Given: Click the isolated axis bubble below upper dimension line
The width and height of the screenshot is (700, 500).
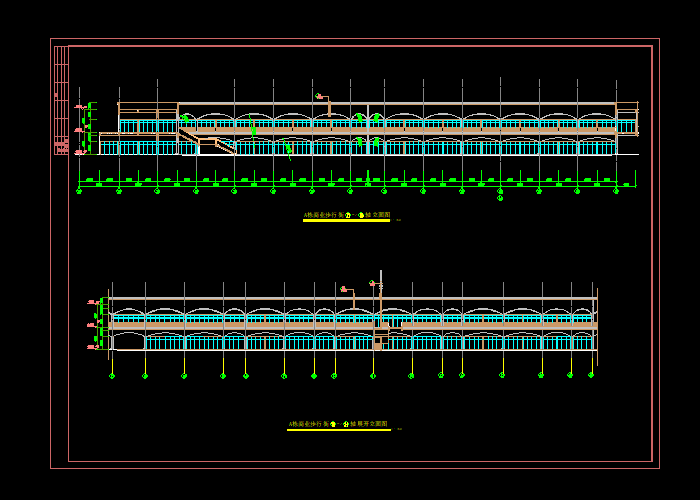Looking at the screenshot, I should (500, 198).
